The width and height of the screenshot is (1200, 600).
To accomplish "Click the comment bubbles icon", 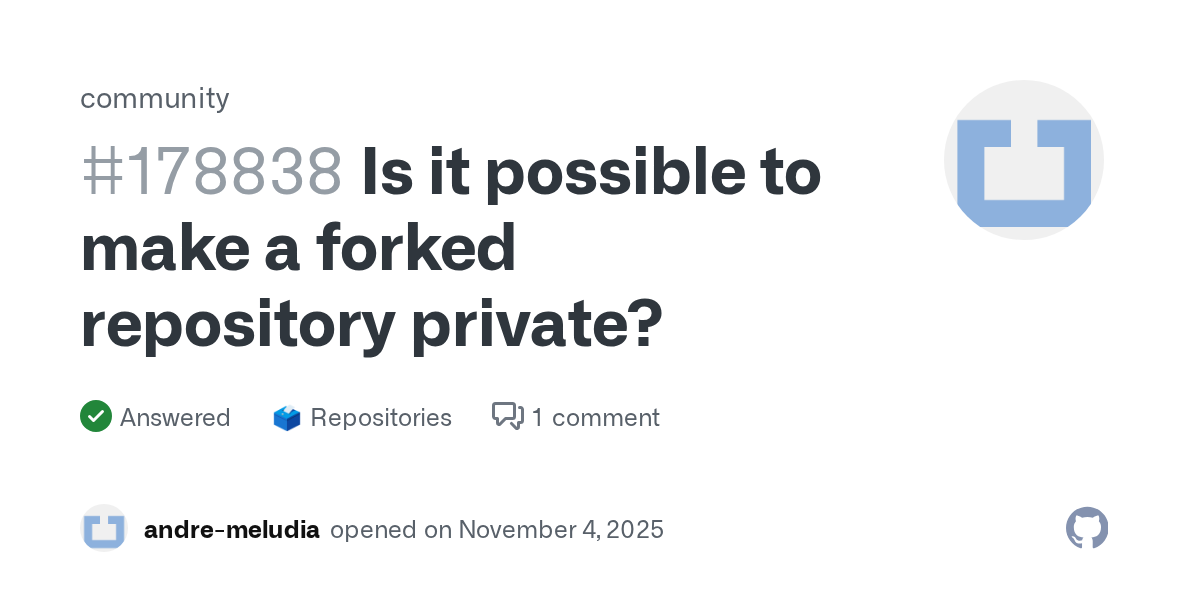I will click(508, 416).
